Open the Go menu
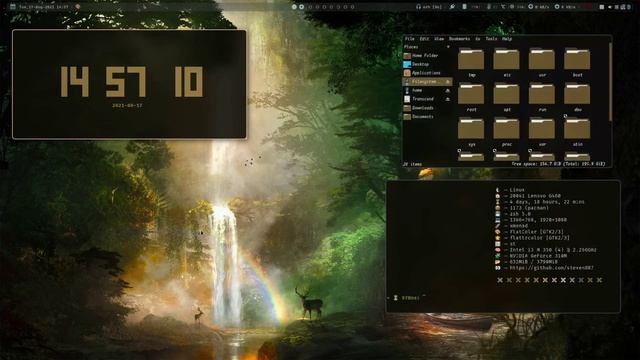640x360 pixels. coord(478,39)
